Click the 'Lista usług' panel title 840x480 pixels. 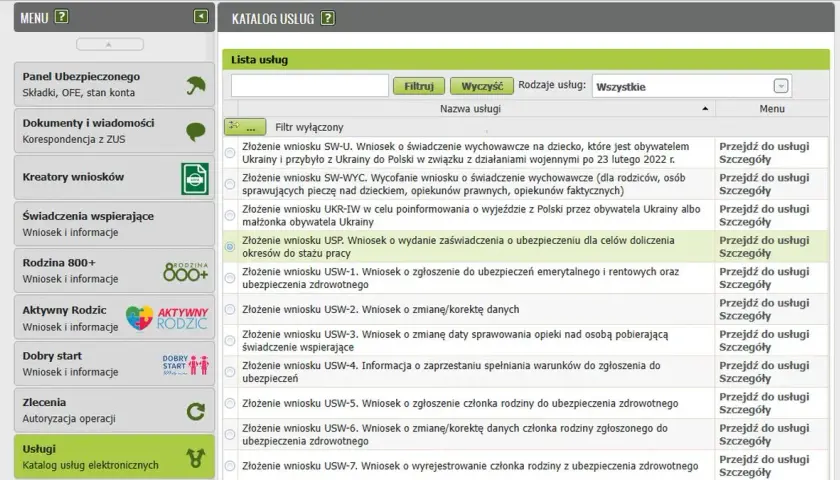pyautogui.click(x=259, y=60)
